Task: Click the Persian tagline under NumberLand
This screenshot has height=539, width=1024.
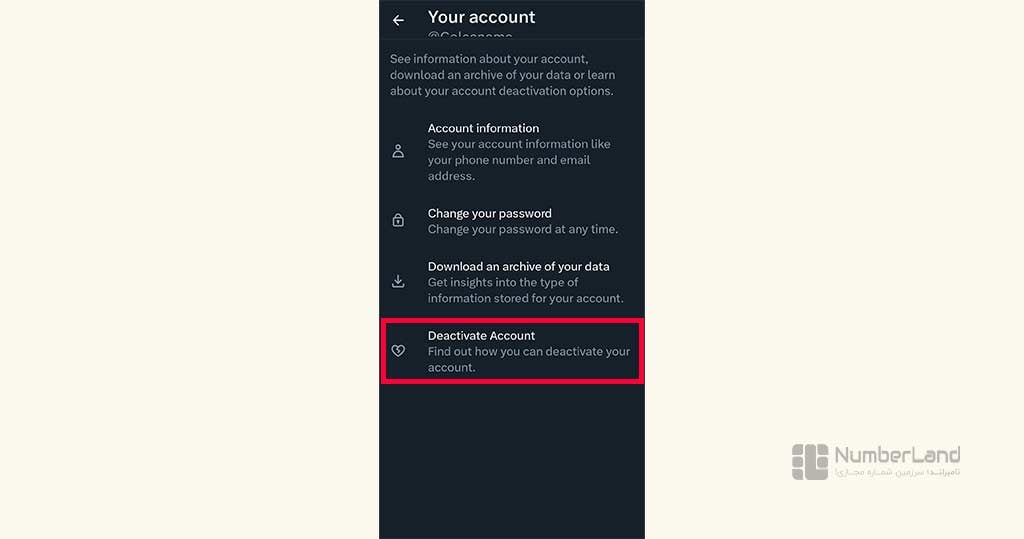Action: tap(897, 472)
